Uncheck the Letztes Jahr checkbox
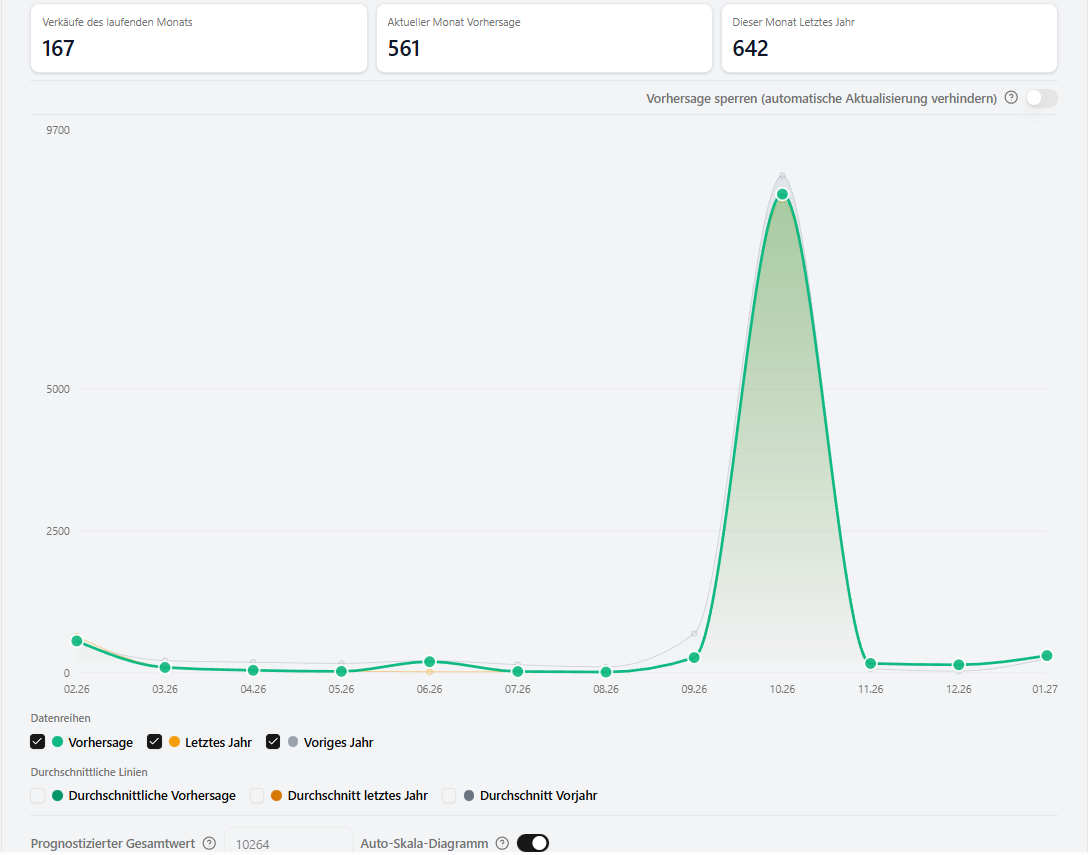 point(154,742)
